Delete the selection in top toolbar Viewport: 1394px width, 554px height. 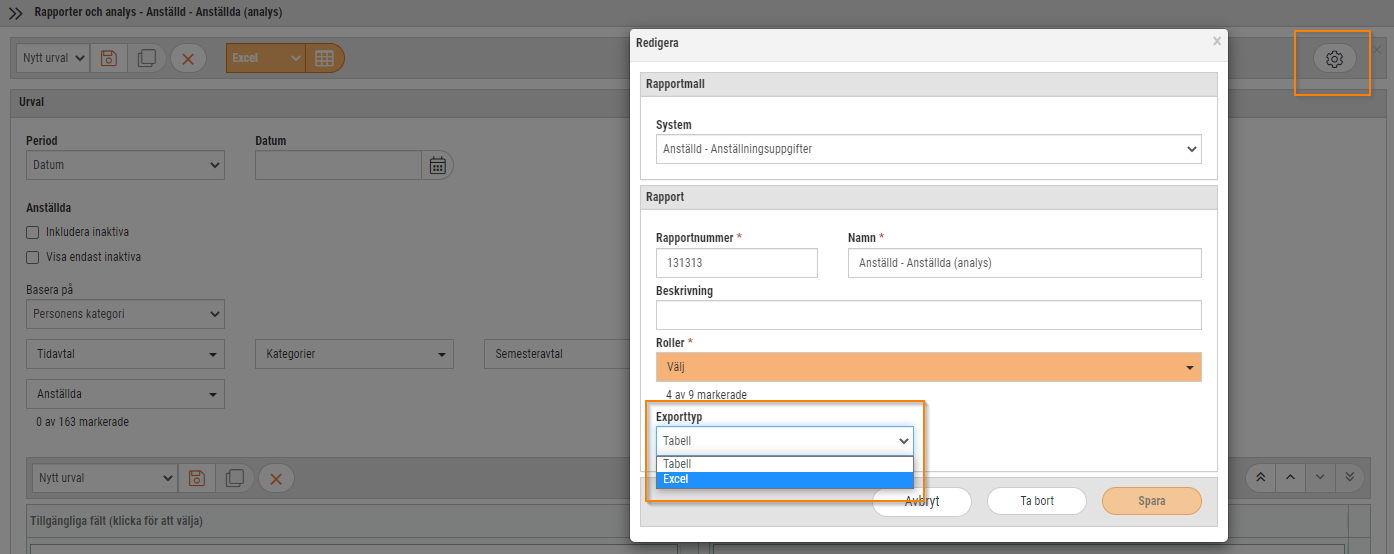pos(188,58)
